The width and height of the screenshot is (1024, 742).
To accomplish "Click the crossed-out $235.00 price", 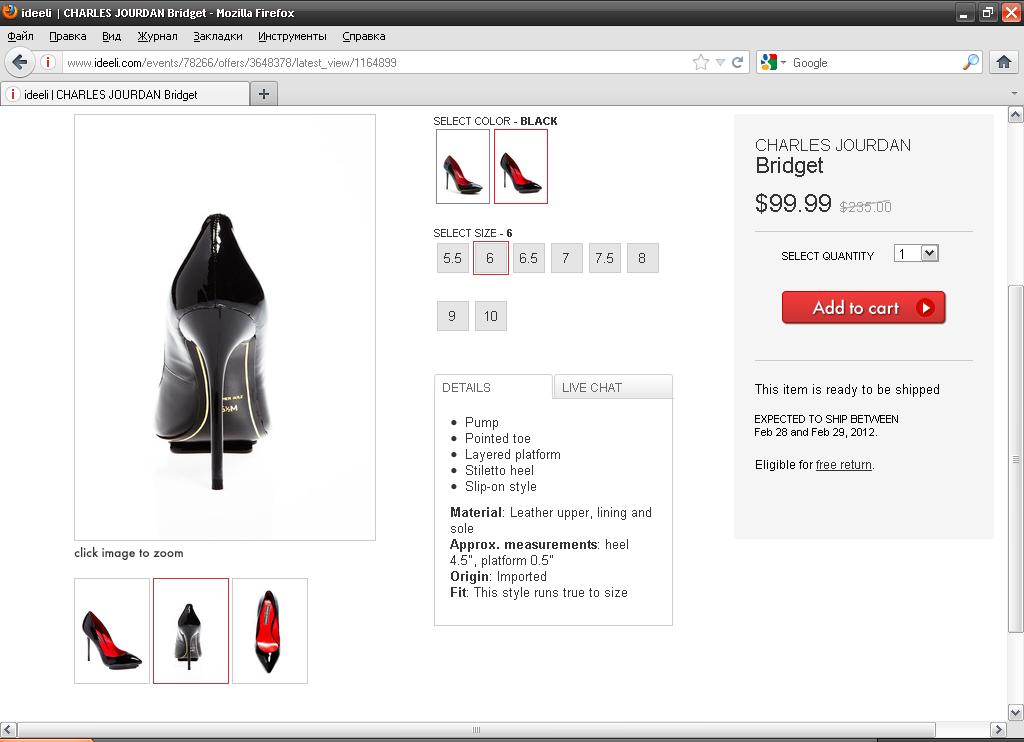I will coord(865,207).
